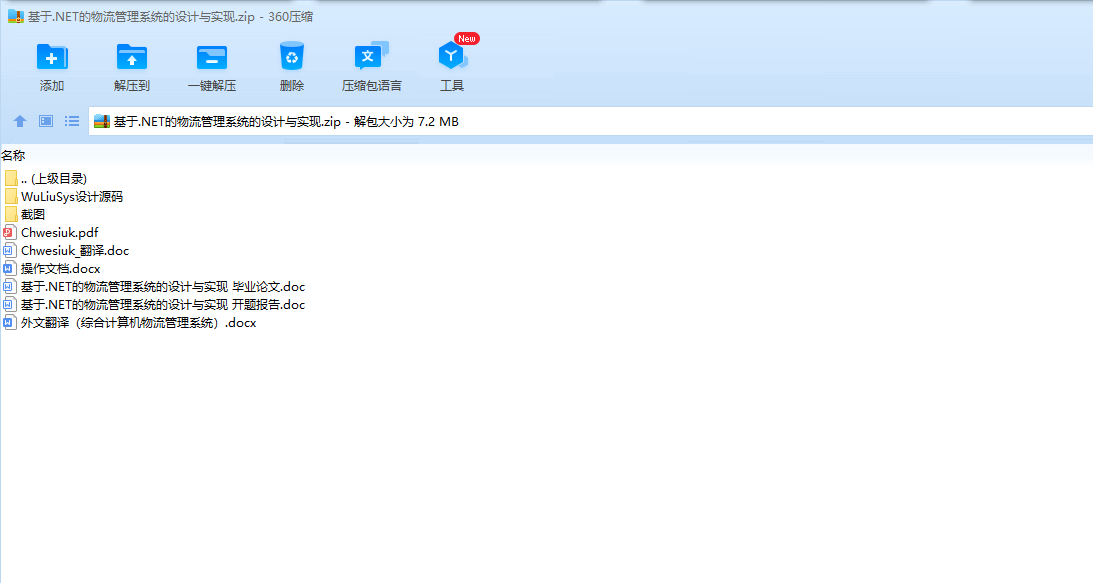Switch to list view mode button
This screenshot has height=583, width=1093.
(72, 121)
